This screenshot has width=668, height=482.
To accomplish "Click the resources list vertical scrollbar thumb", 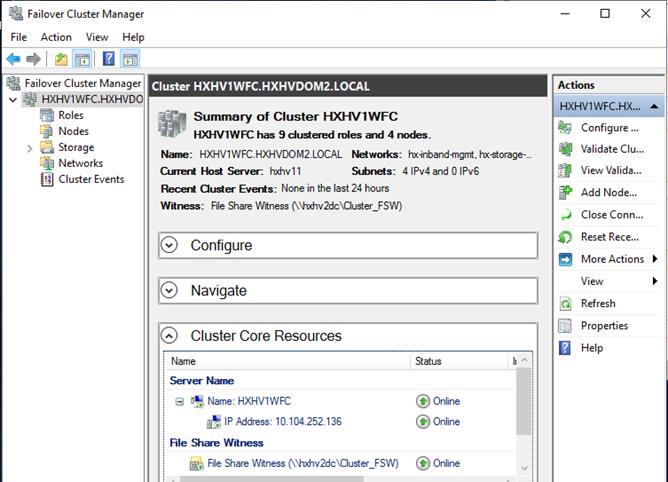I will click(x=525, y=401).
